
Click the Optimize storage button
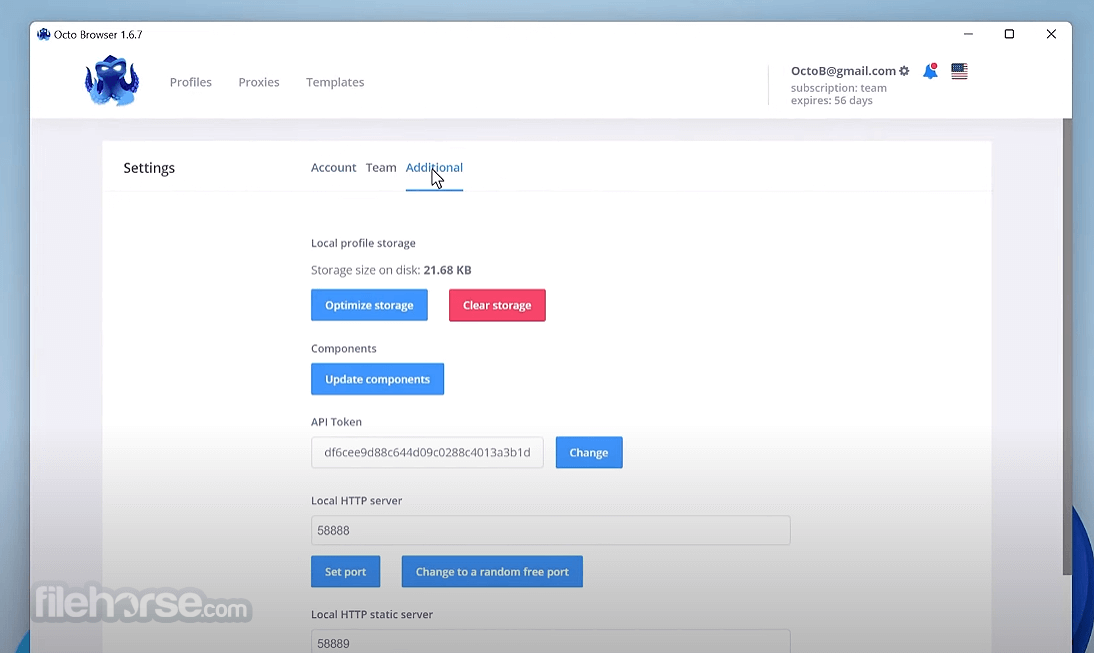pos(369,305)
